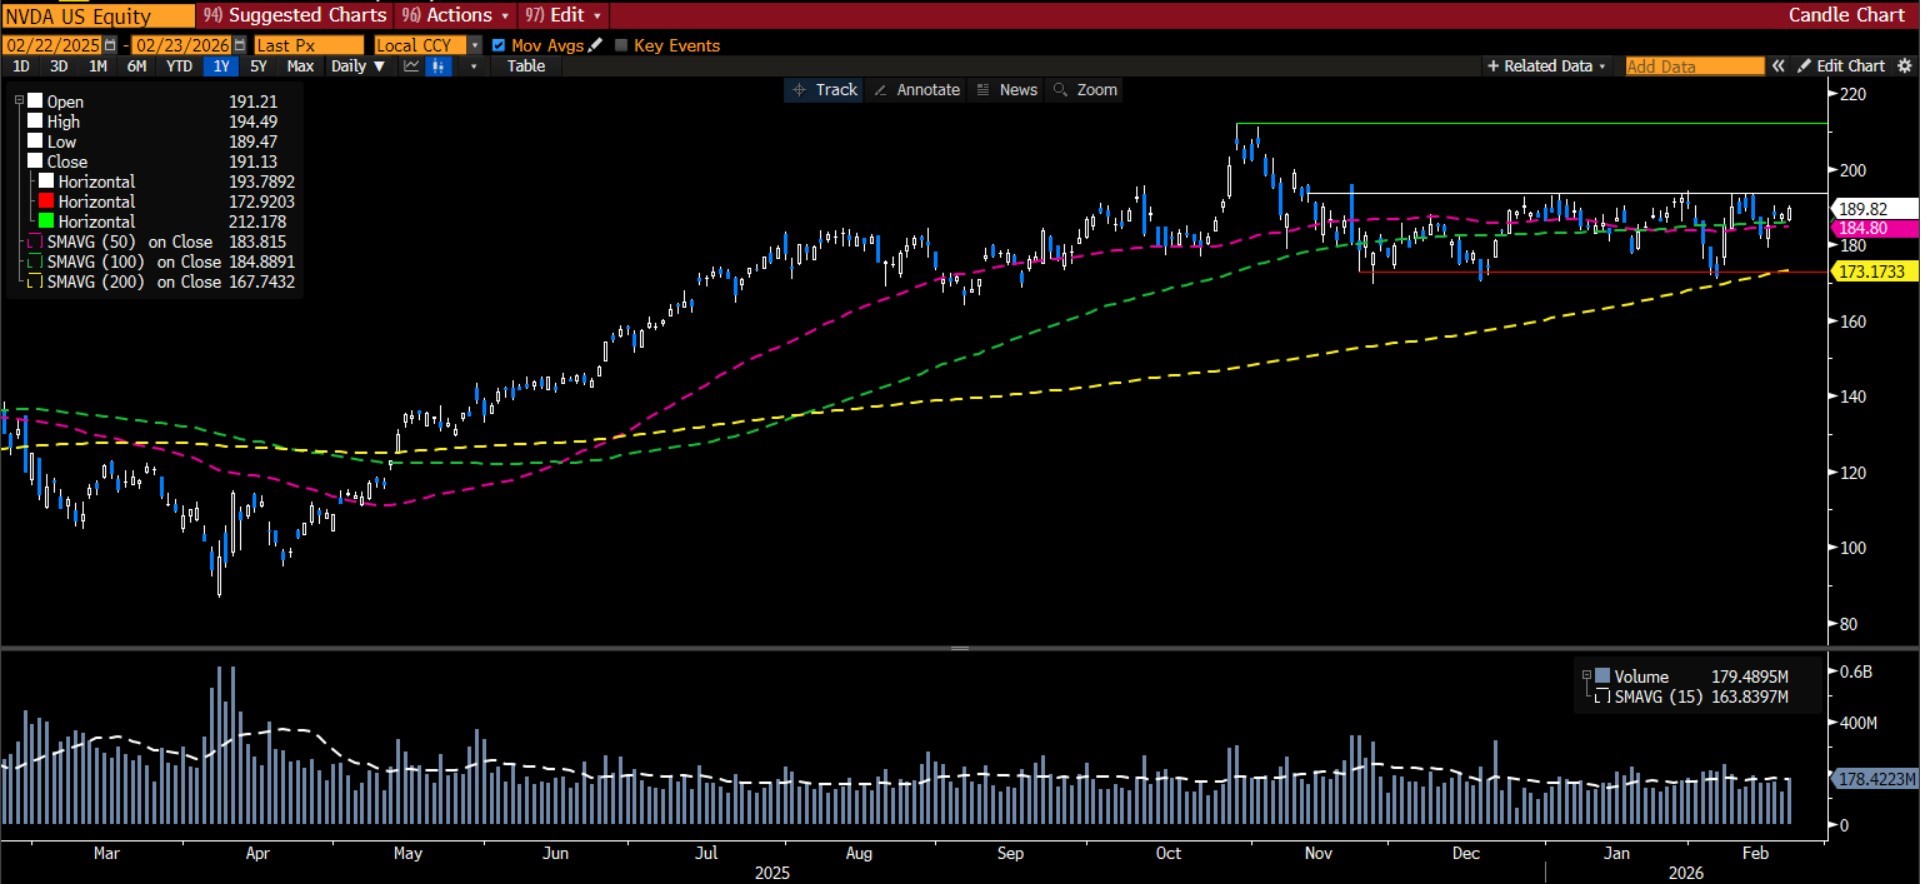The width and height of the screenshot is (1930, 884).
Task: Edit moving averages with the pencil icon
Action: pos(597,45)
